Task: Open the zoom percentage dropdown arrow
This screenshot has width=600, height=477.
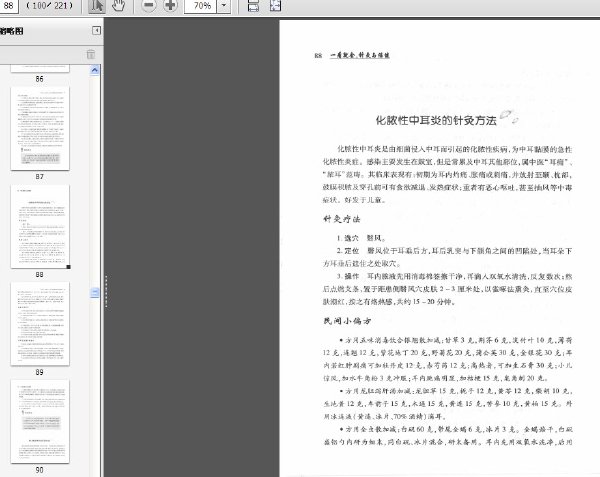Action: tap(224, 6)
